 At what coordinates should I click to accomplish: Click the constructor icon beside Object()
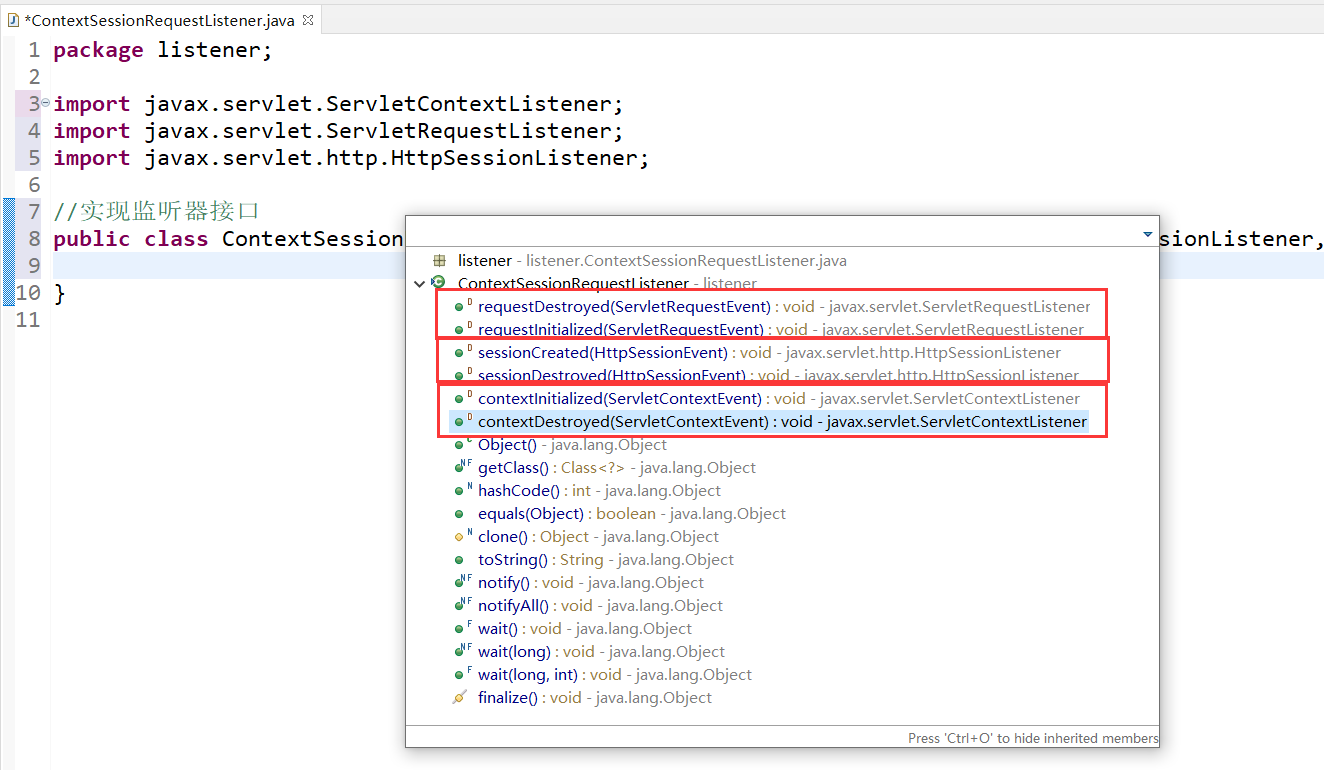(x=459, y=444)
